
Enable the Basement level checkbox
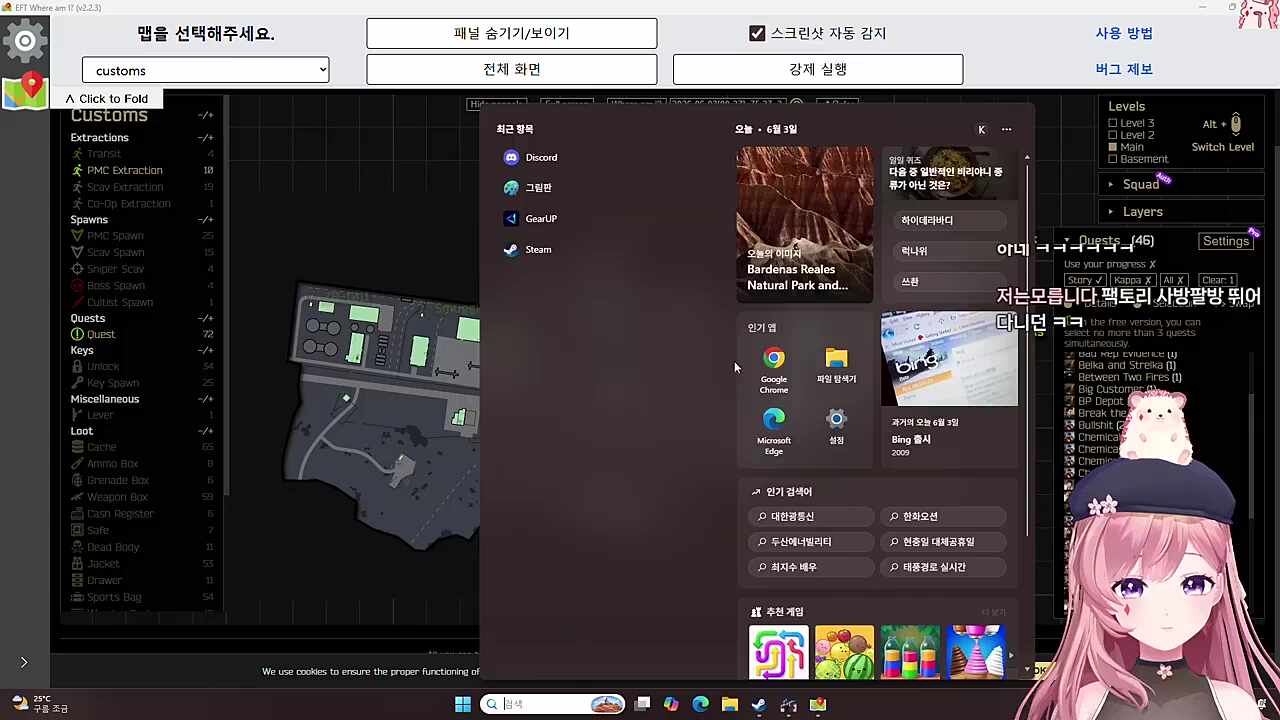(1112, 159)
